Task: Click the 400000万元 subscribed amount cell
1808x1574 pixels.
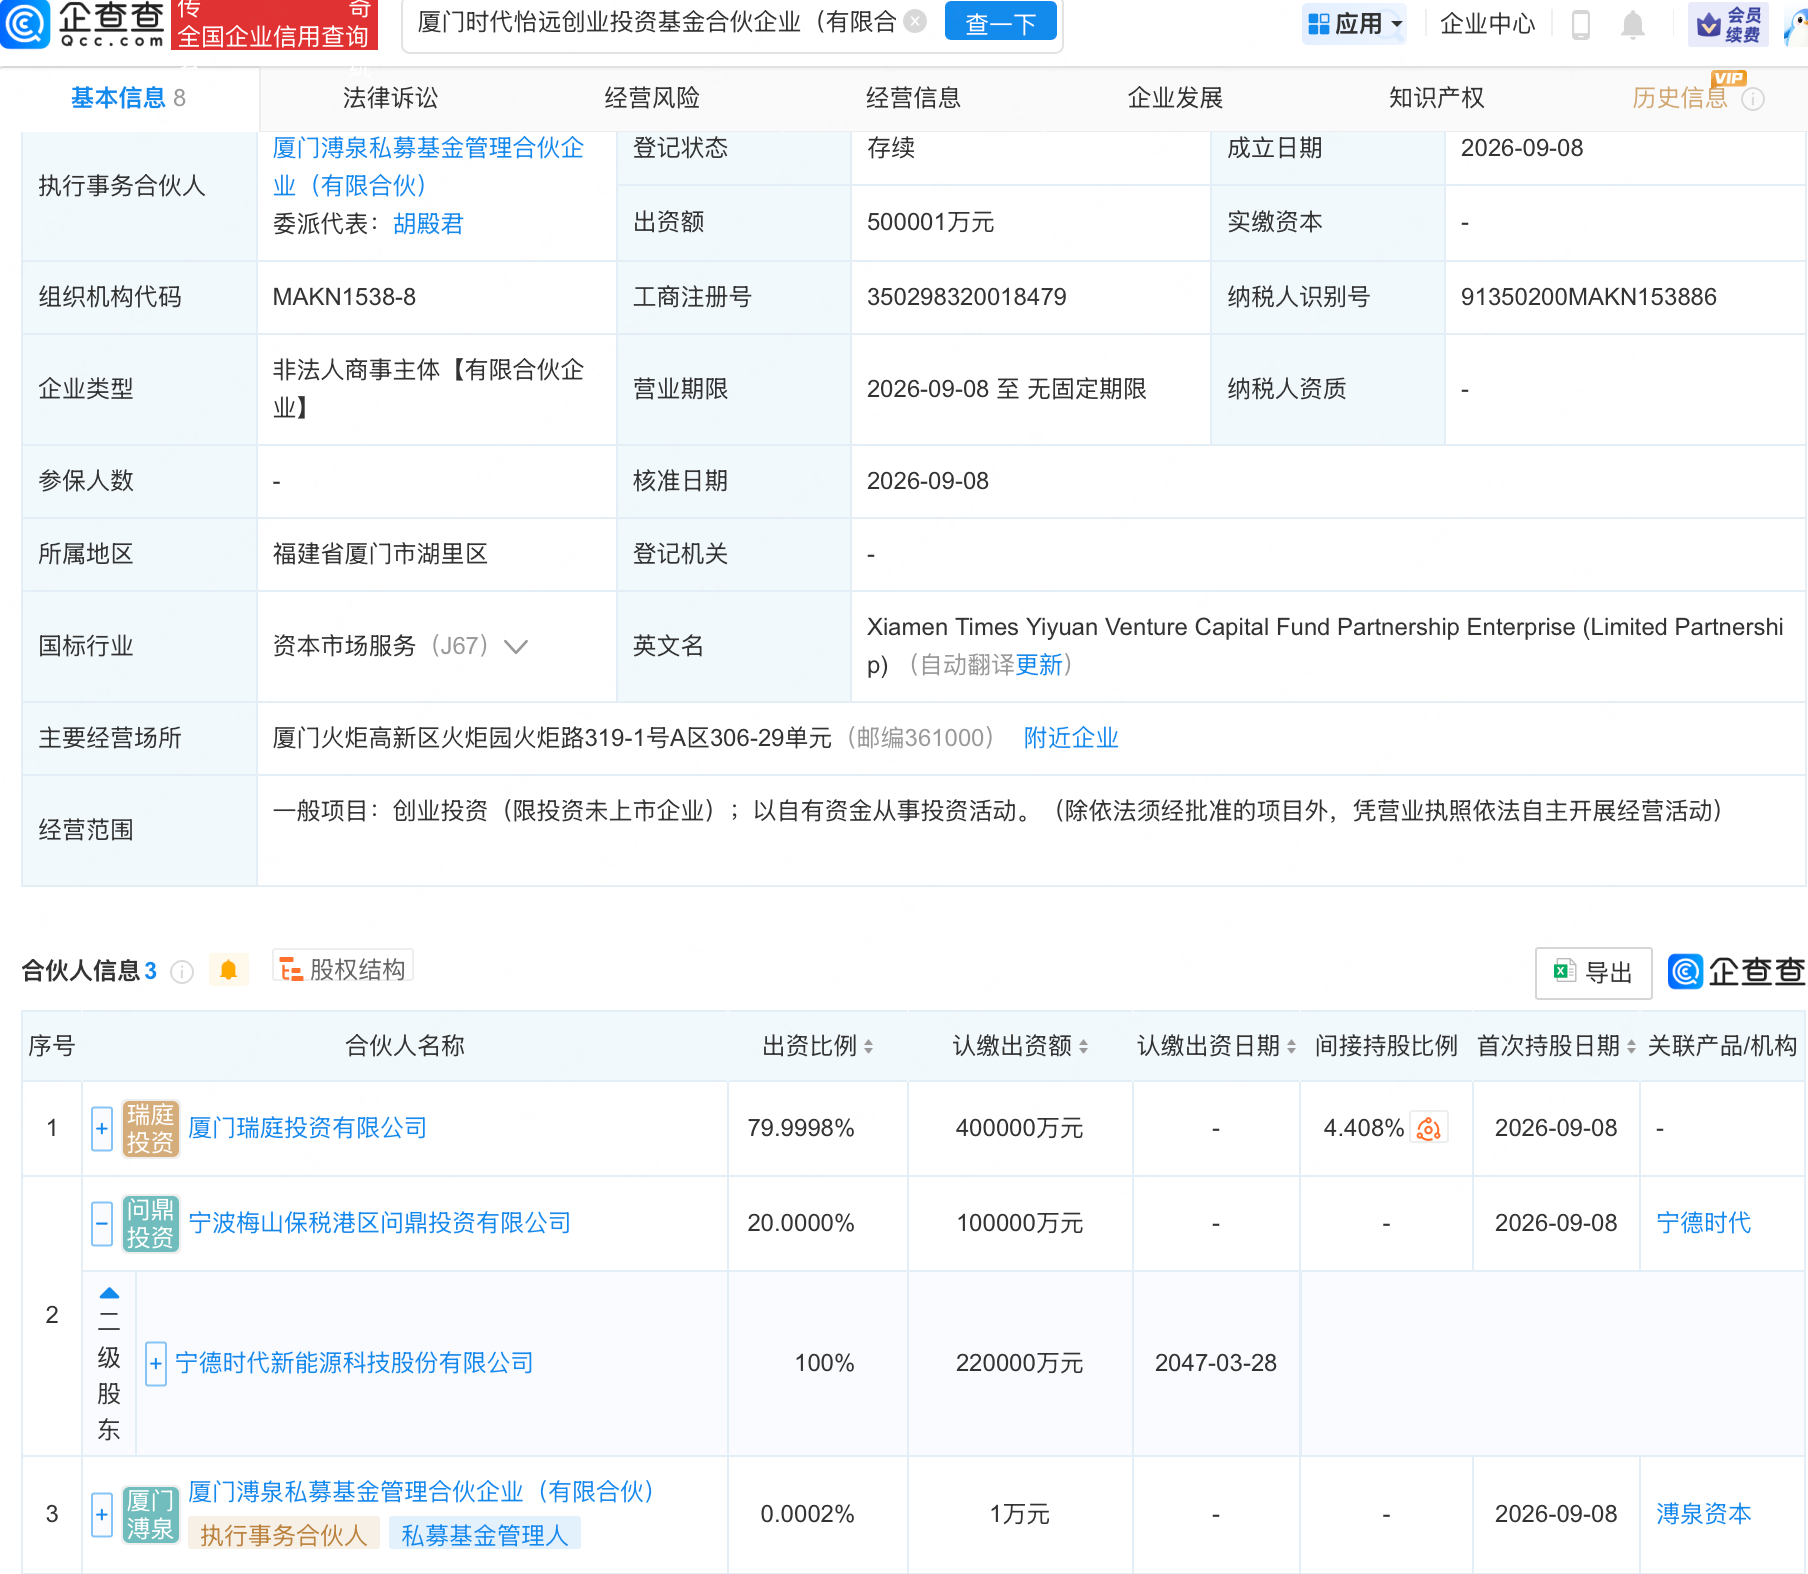Action: 1020,1128
